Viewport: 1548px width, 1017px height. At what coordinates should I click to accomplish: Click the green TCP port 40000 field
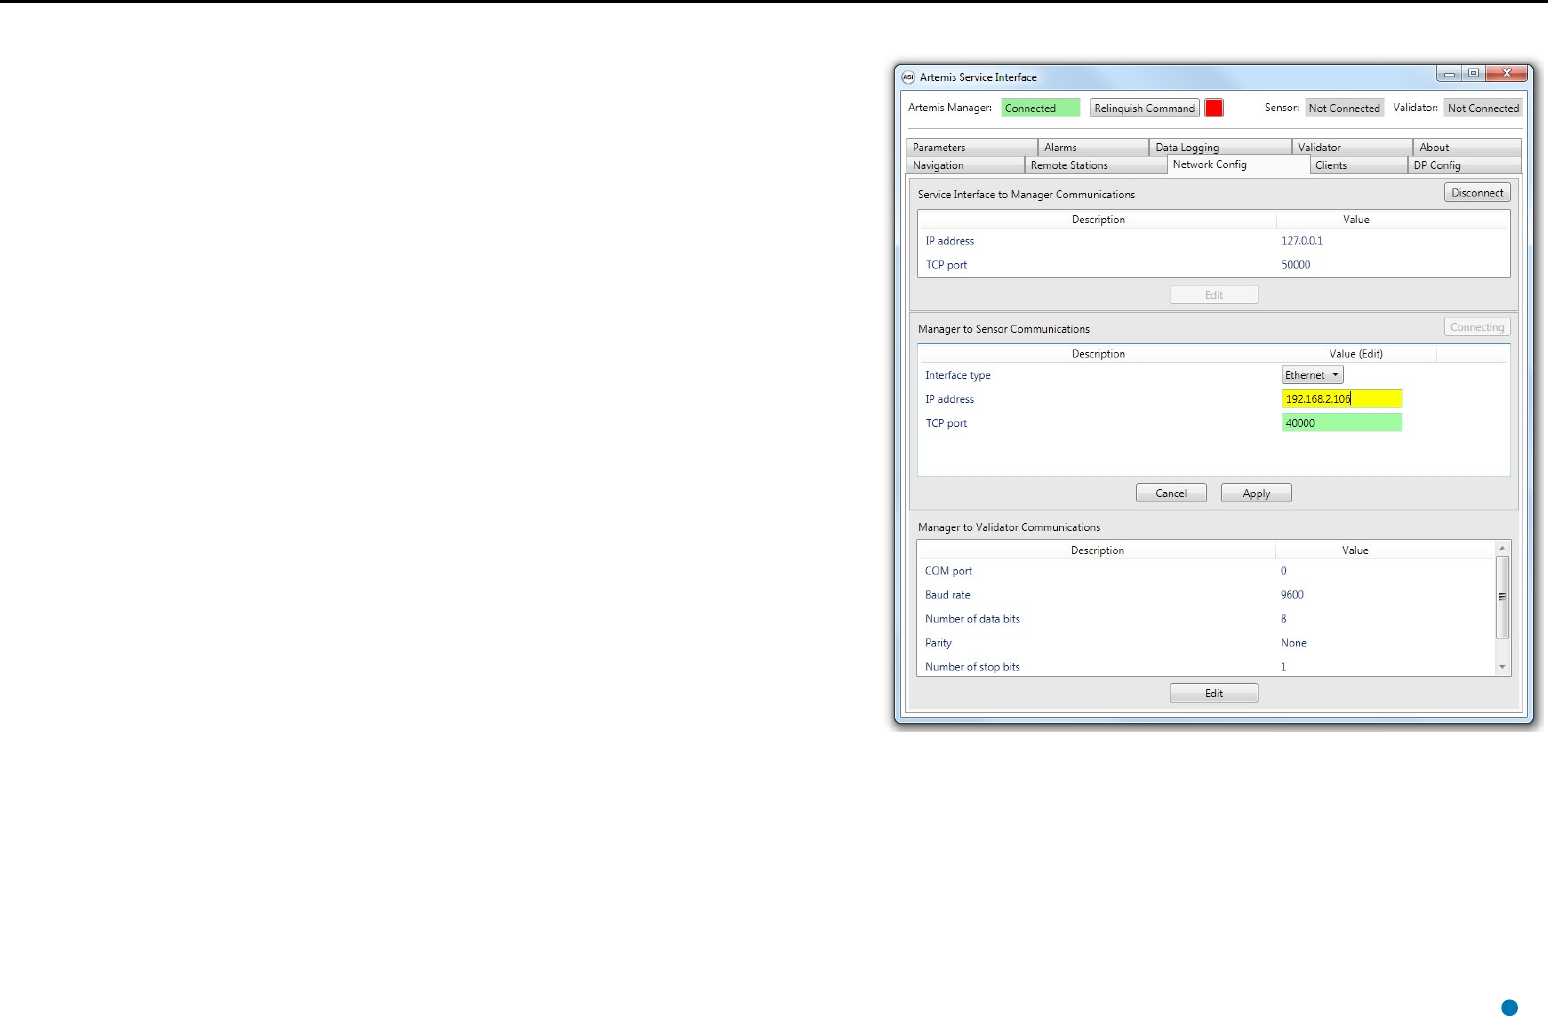pos(1342,423)
